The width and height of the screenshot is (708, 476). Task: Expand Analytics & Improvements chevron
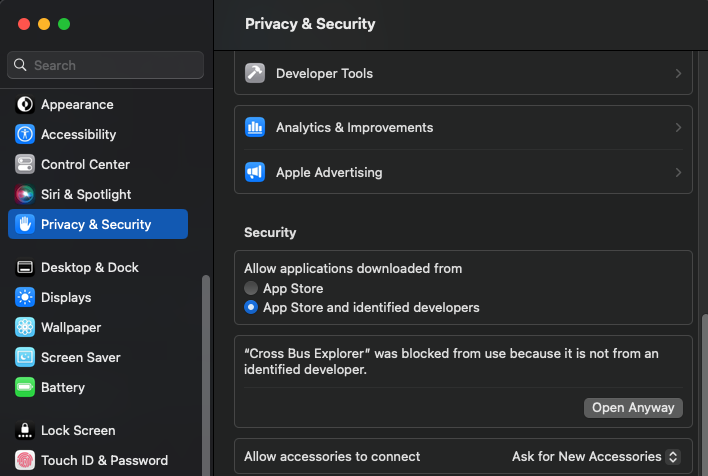coord(678,127)
